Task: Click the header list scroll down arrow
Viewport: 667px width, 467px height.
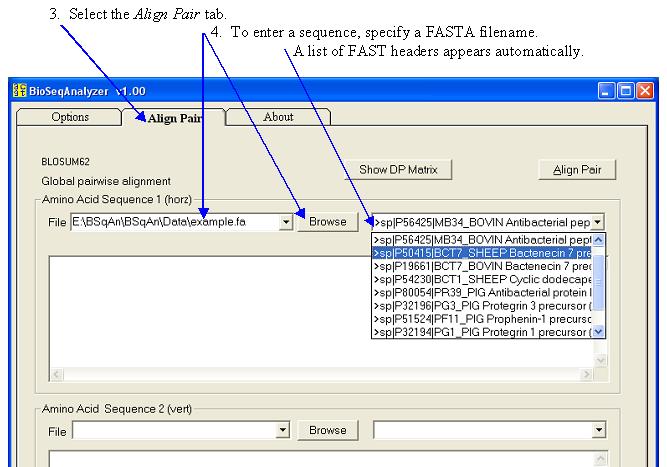Action: tap(598, 331)
